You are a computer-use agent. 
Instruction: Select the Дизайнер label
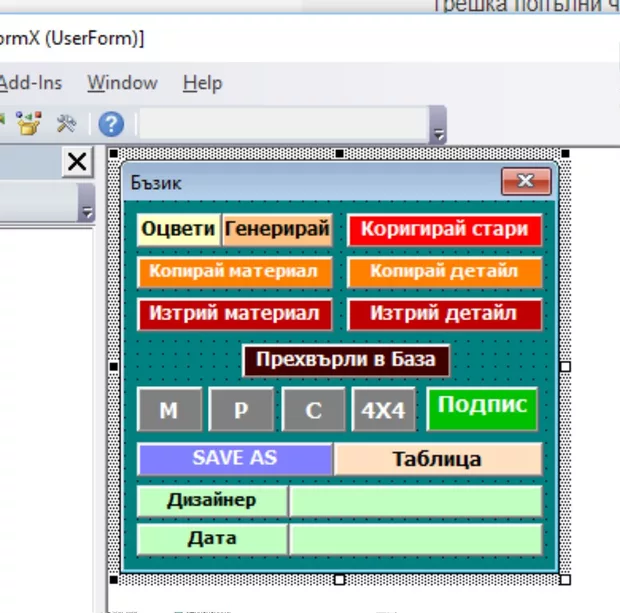212,501
